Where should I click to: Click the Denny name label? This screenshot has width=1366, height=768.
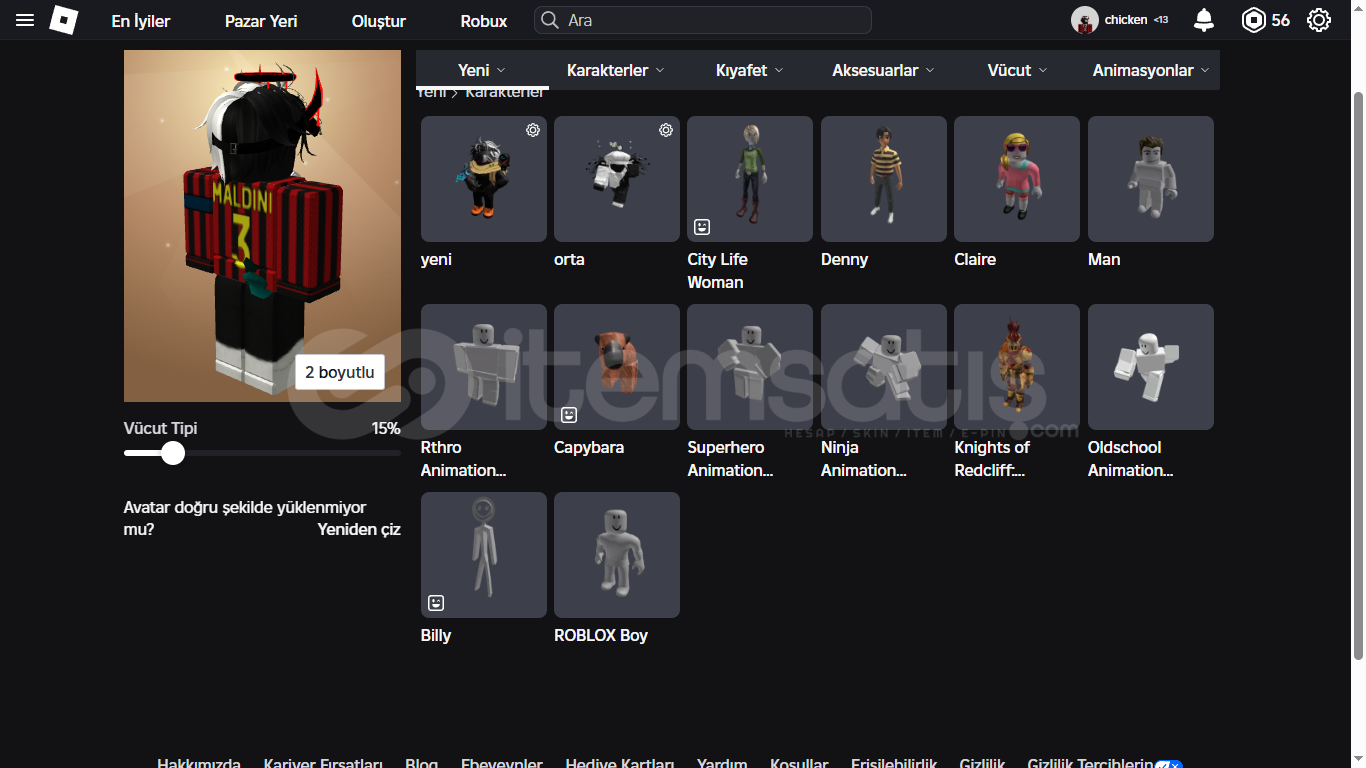pyautogui.click(x=844, y=259)
